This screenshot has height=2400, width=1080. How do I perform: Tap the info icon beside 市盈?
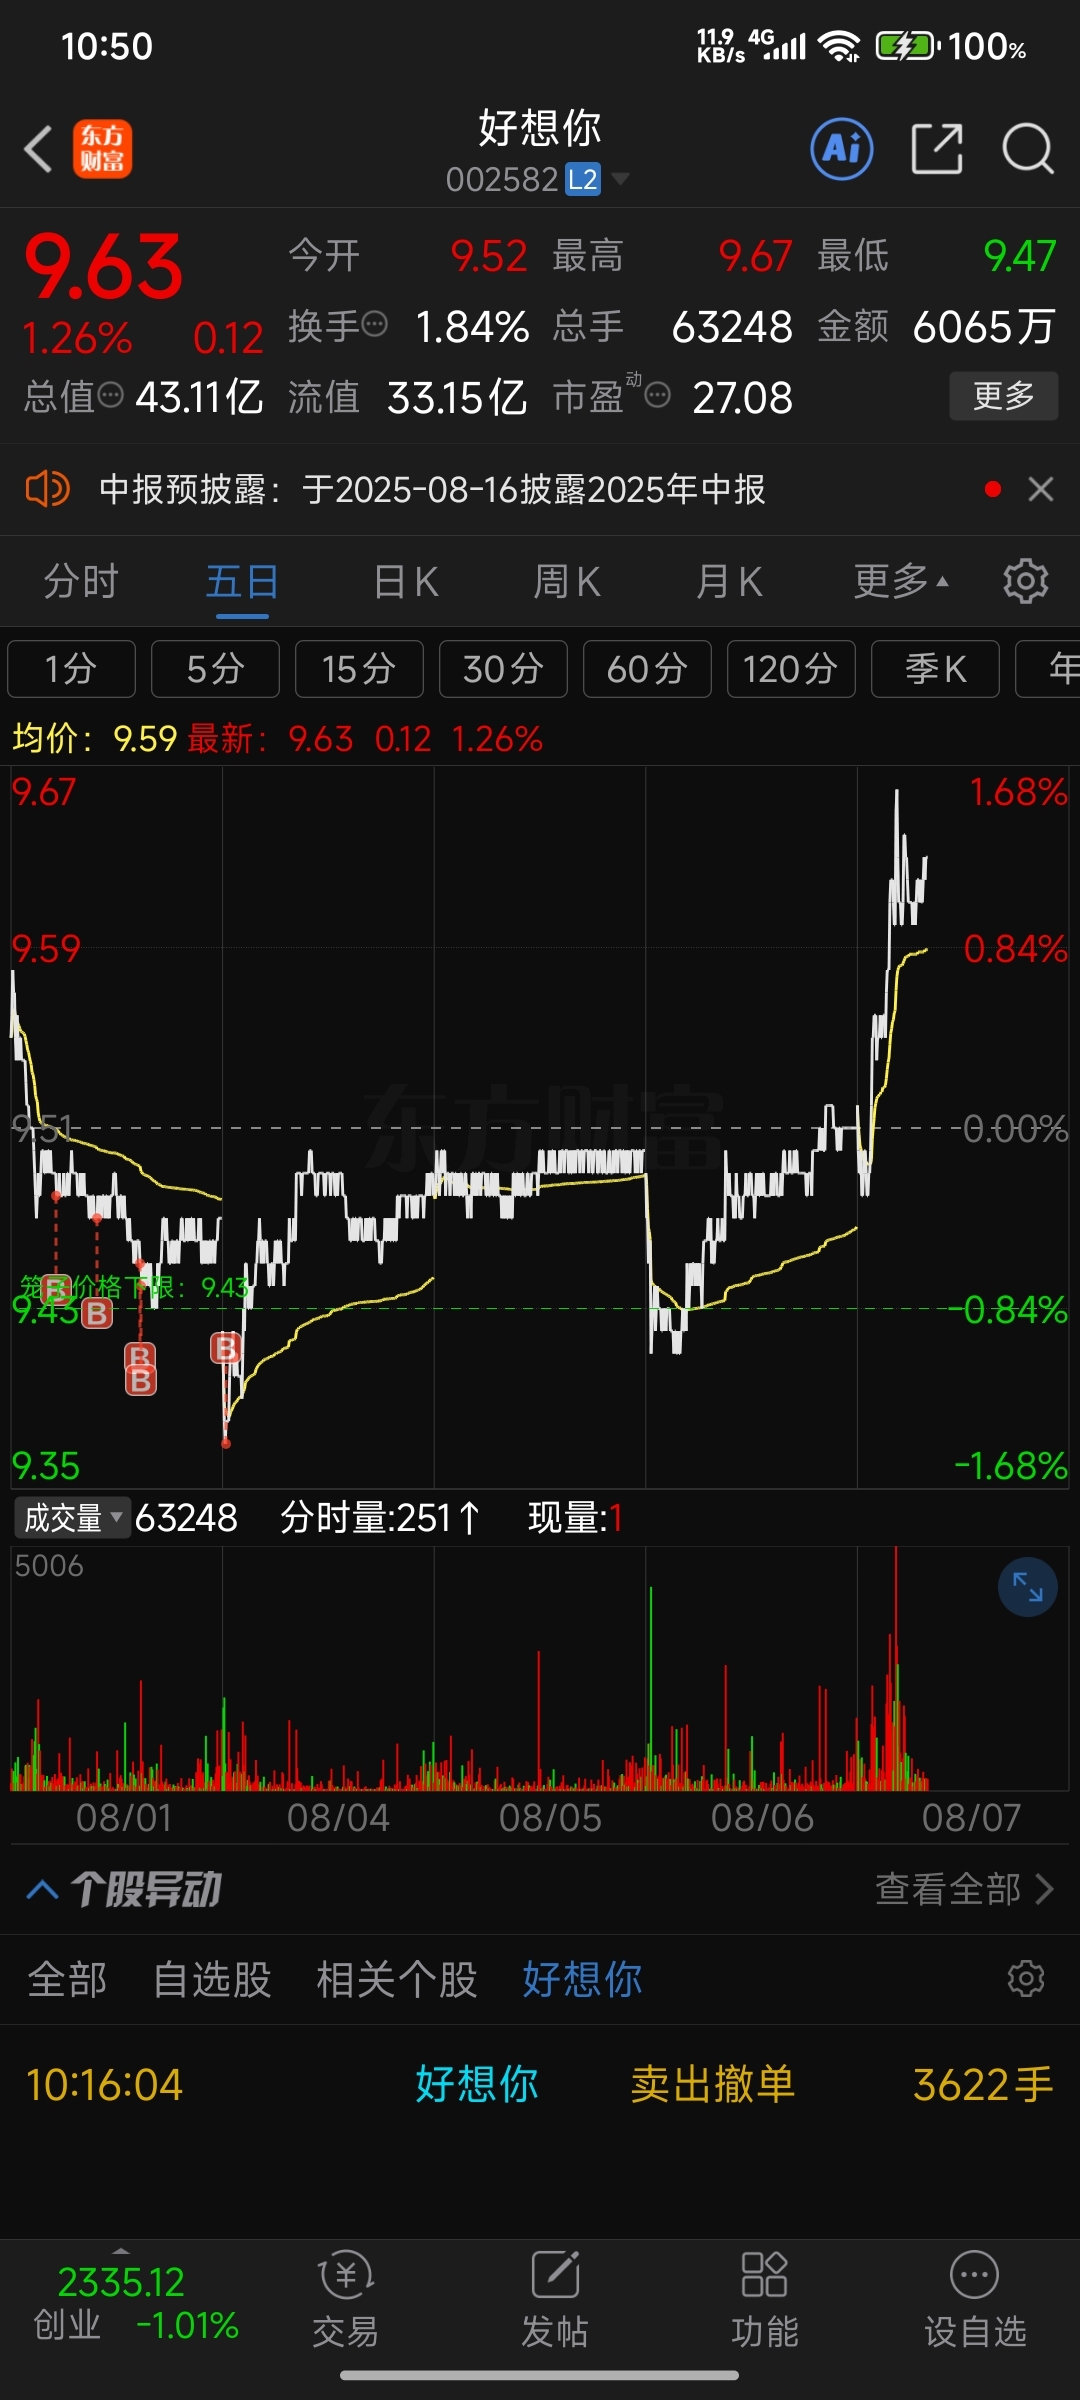(x=657, y=396)
